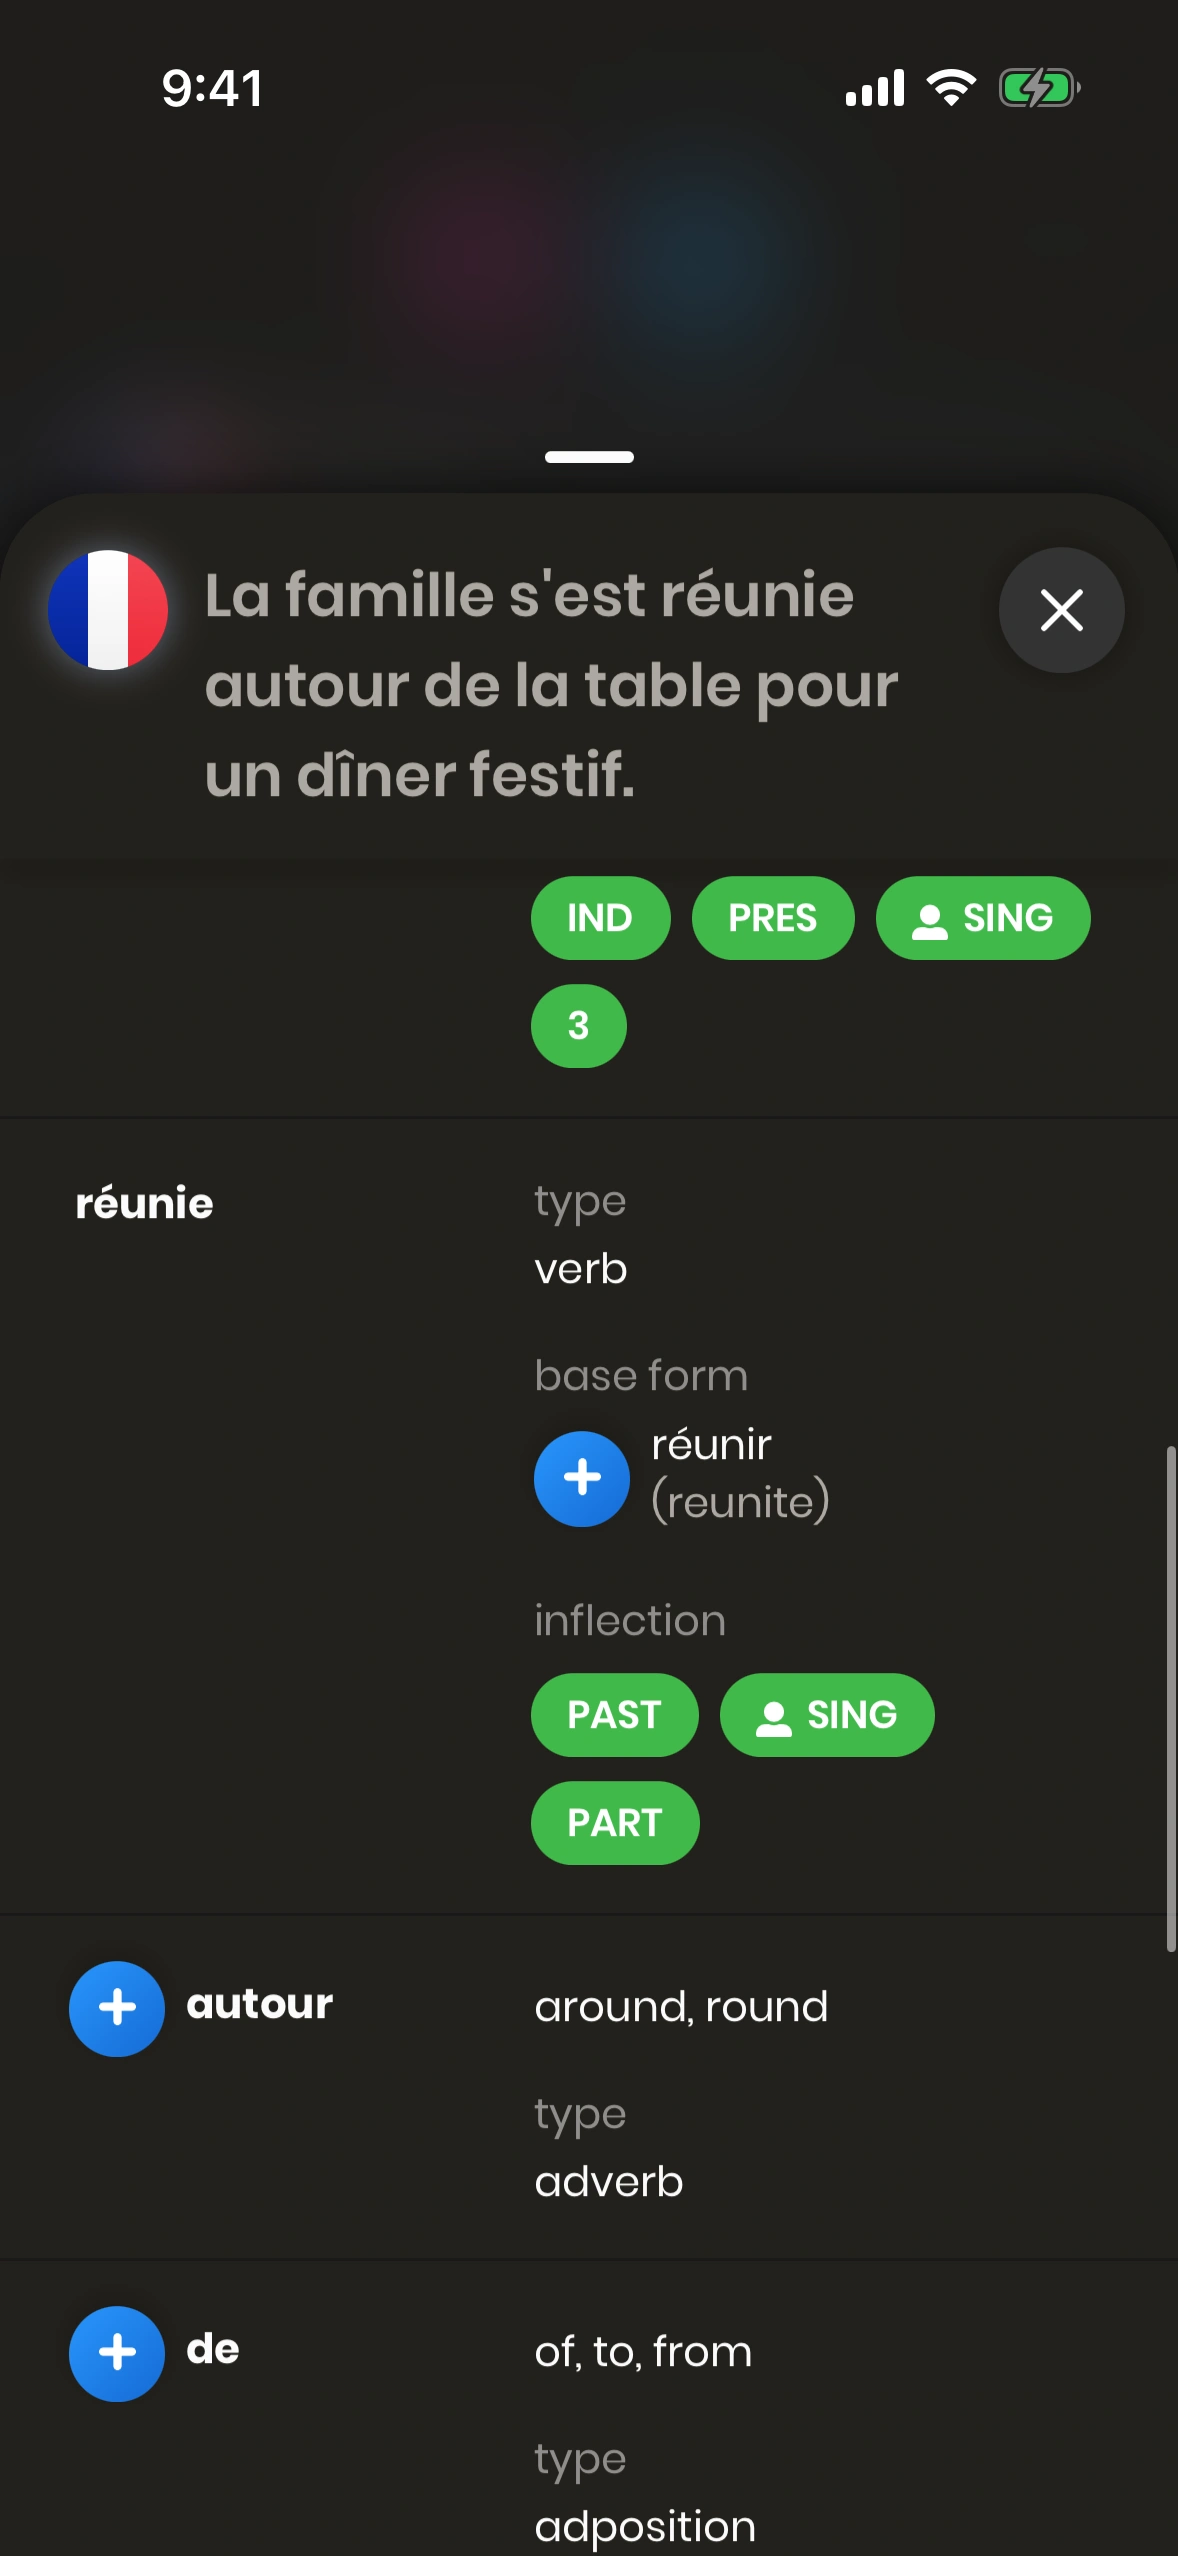1178x2556 pixels.
Task: Tap the sheet drag handle bar
Action: coord(589,457)
